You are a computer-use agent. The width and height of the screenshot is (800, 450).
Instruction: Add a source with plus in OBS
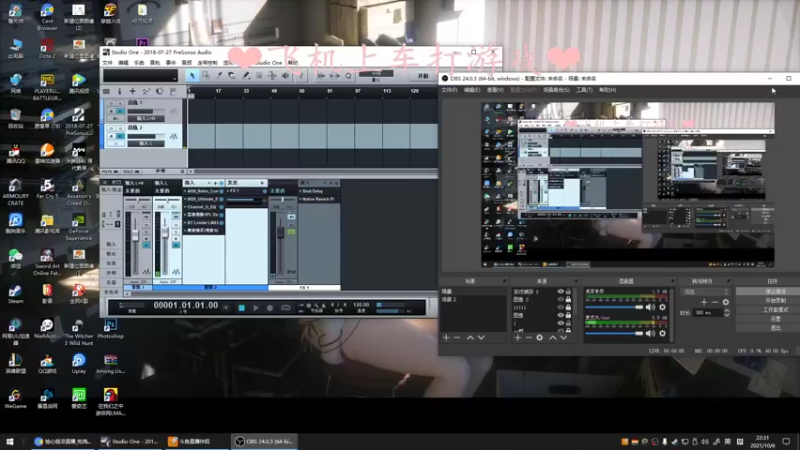(x=518, y=338)
